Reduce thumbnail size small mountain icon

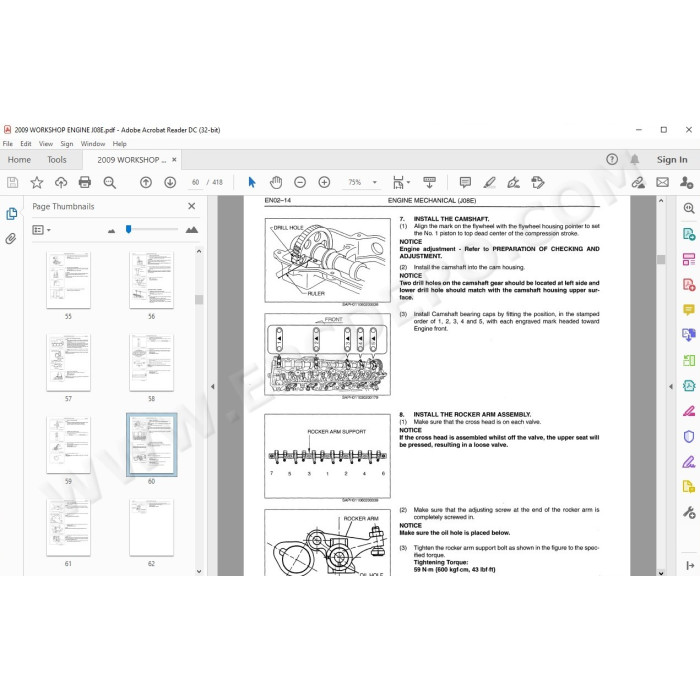(x=111, y=230)
